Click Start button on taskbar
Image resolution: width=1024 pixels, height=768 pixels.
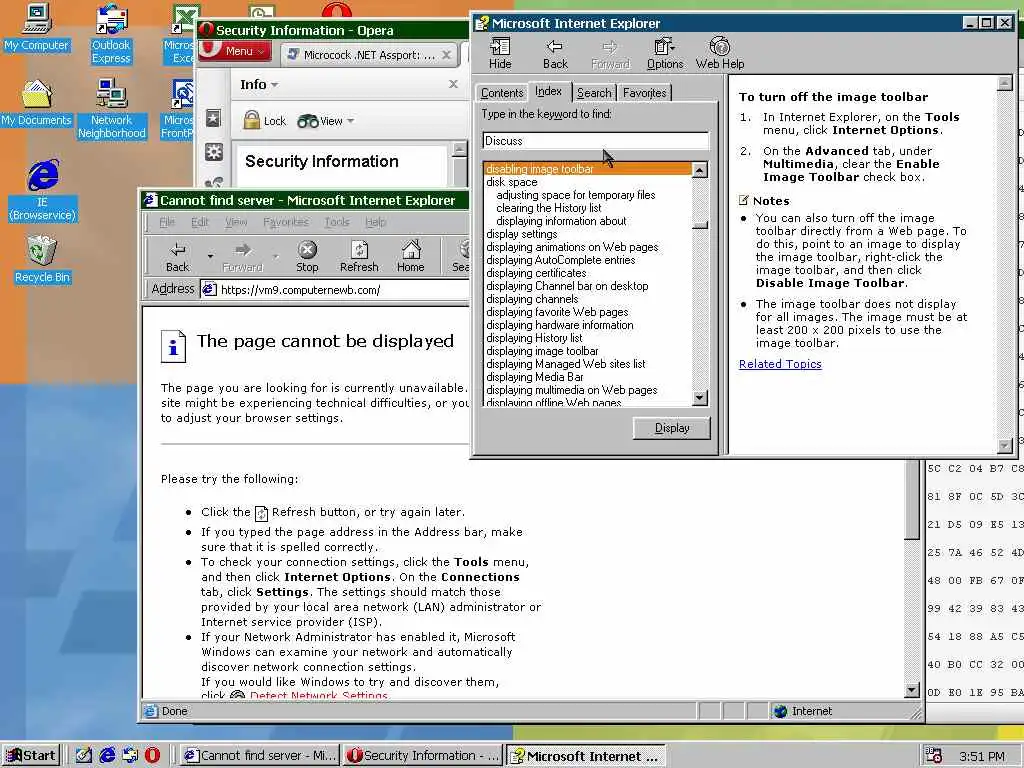coord(31,756)
